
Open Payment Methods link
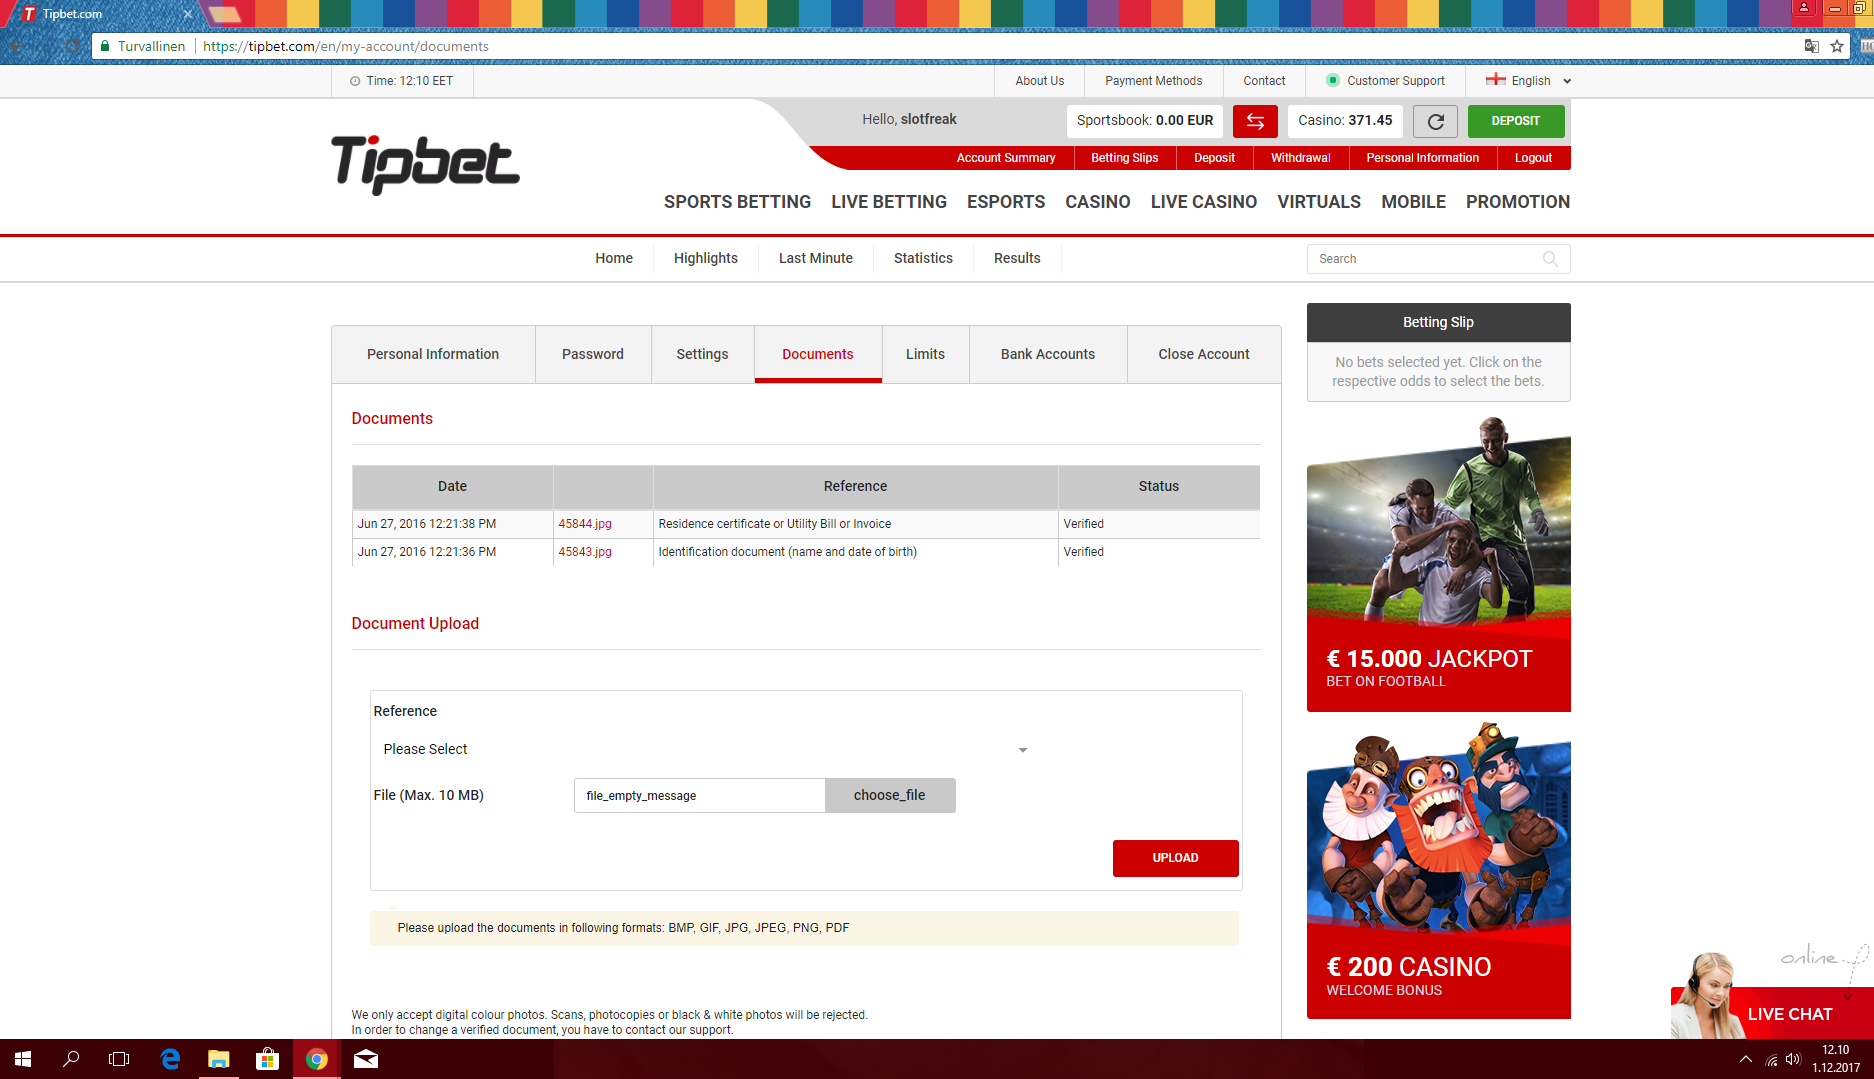click(1154, 81)
